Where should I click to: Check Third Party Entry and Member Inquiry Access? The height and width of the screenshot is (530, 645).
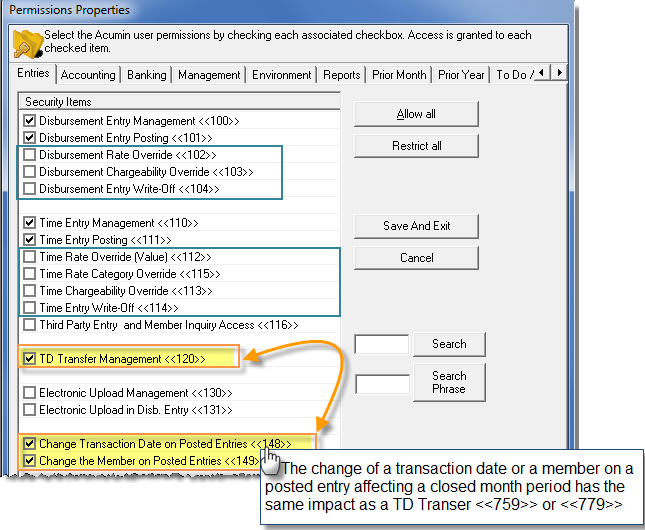tap(29, 325)
